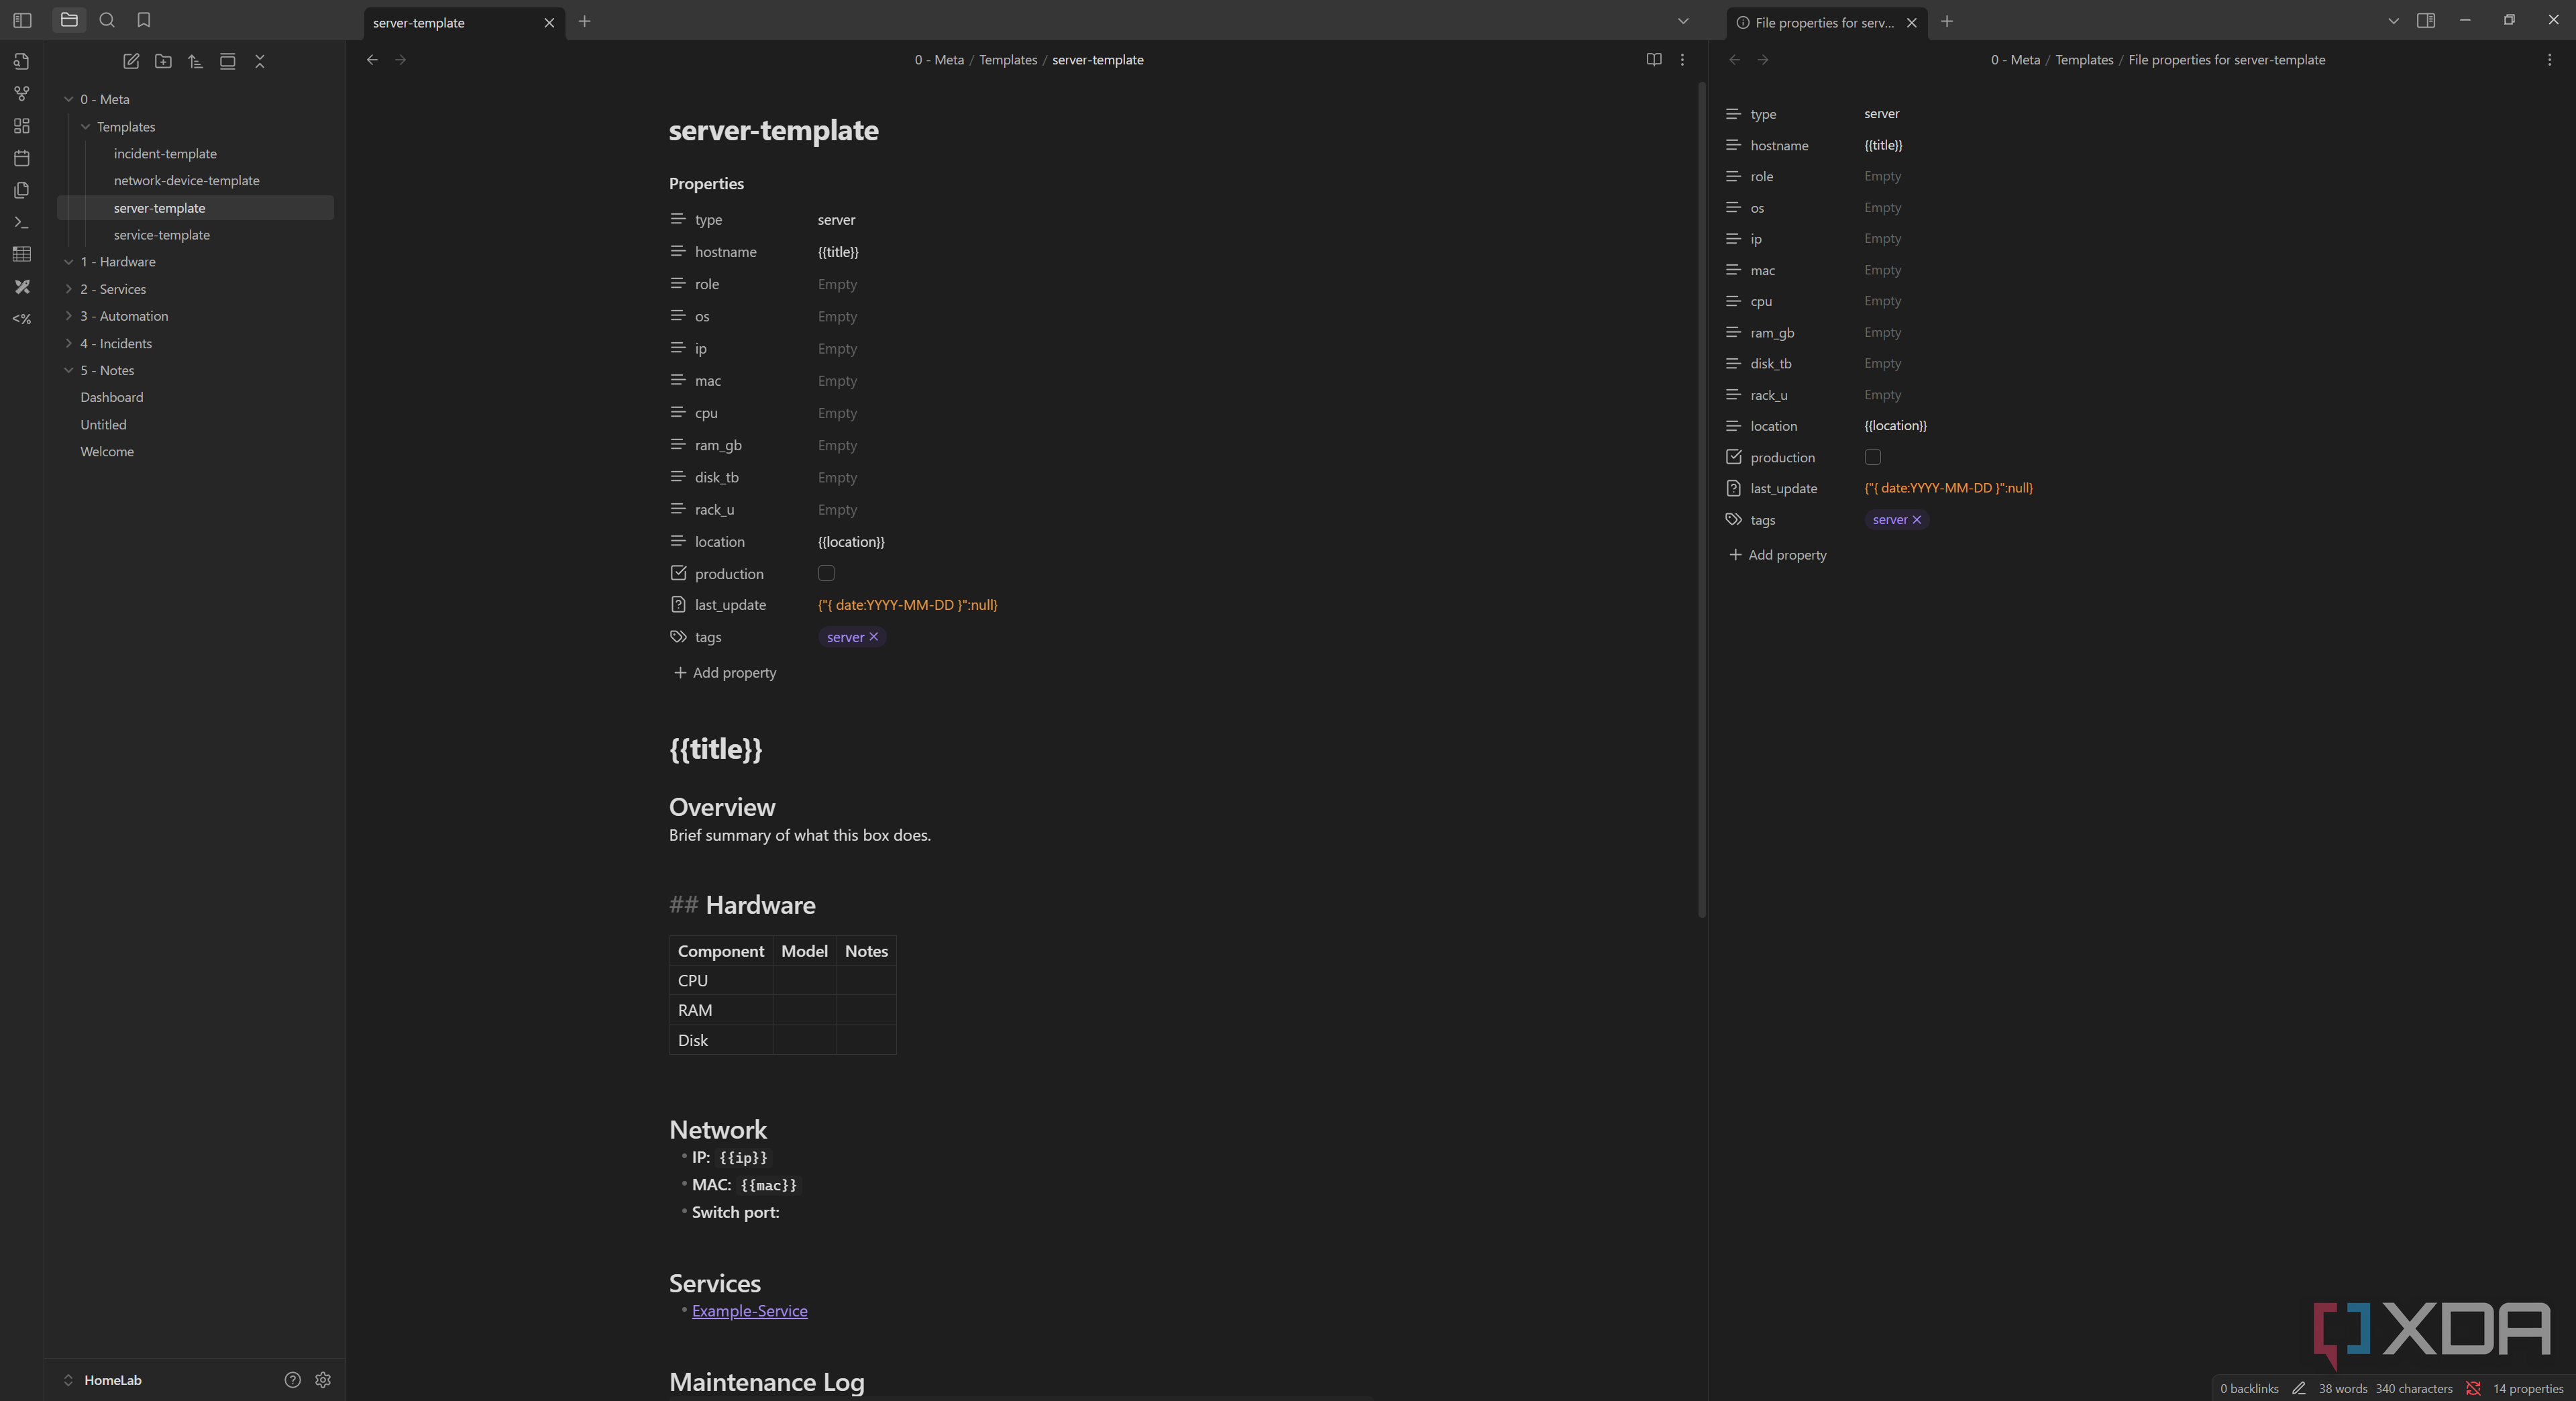Screen dimensions: 2576x1401
Task: Expand the 4 - Incidents folder
Action: 69,343
